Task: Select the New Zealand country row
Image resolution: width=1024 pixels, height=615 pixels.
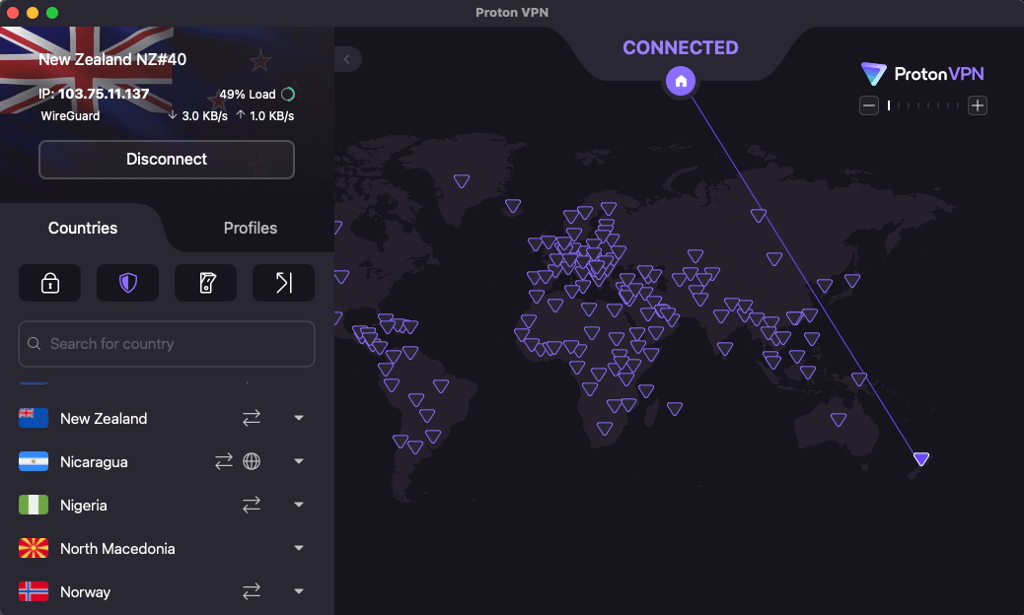Action: coord(167,418)
